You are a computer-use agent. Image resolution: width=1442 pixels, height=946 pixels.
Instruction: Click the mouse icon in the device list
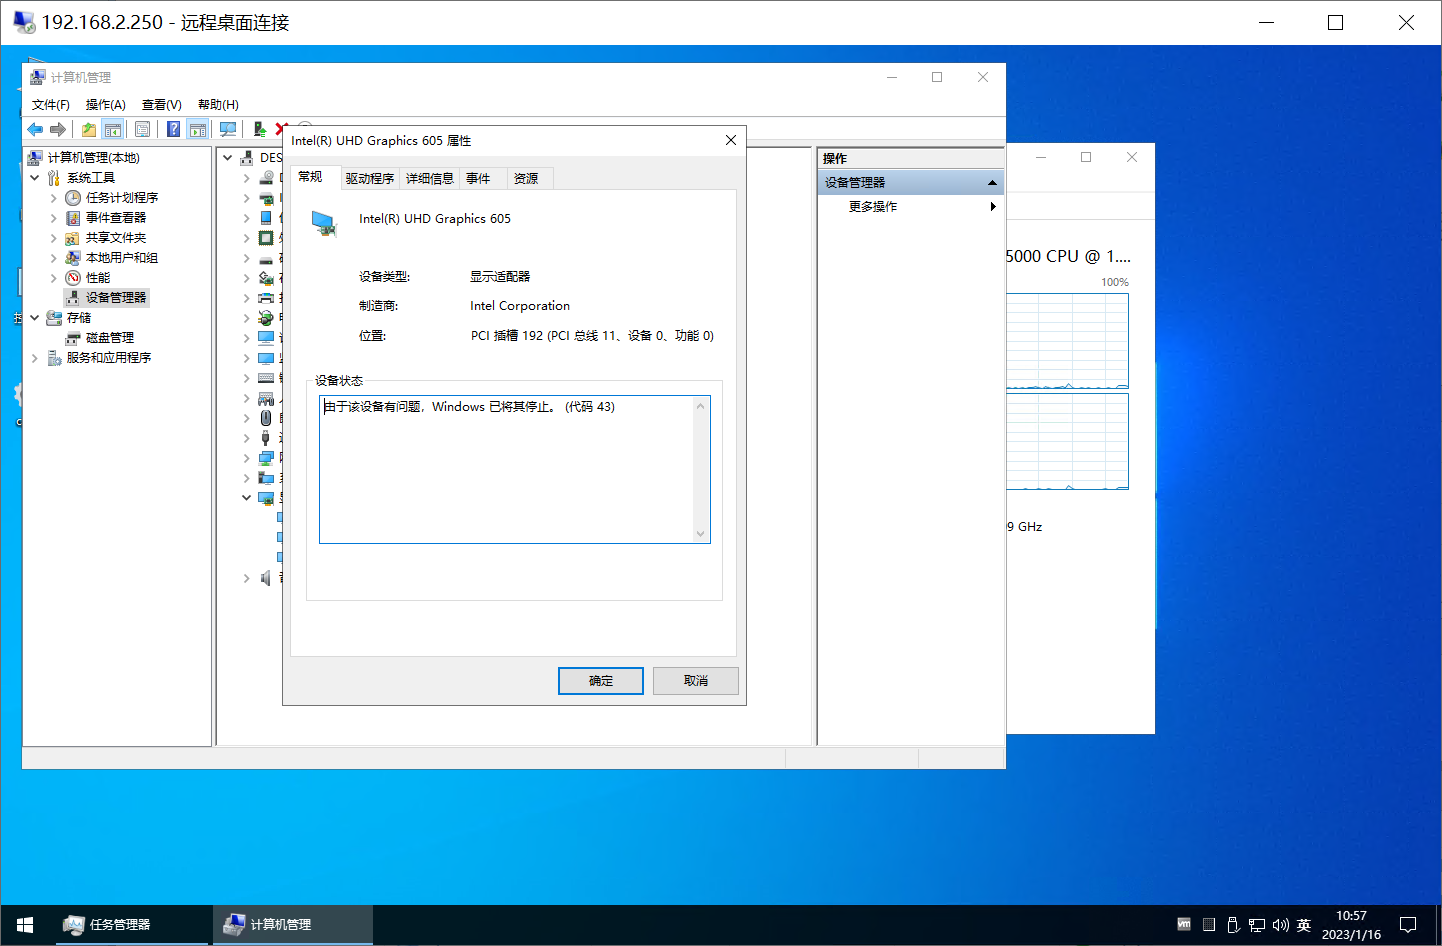[x=266, y=418]
